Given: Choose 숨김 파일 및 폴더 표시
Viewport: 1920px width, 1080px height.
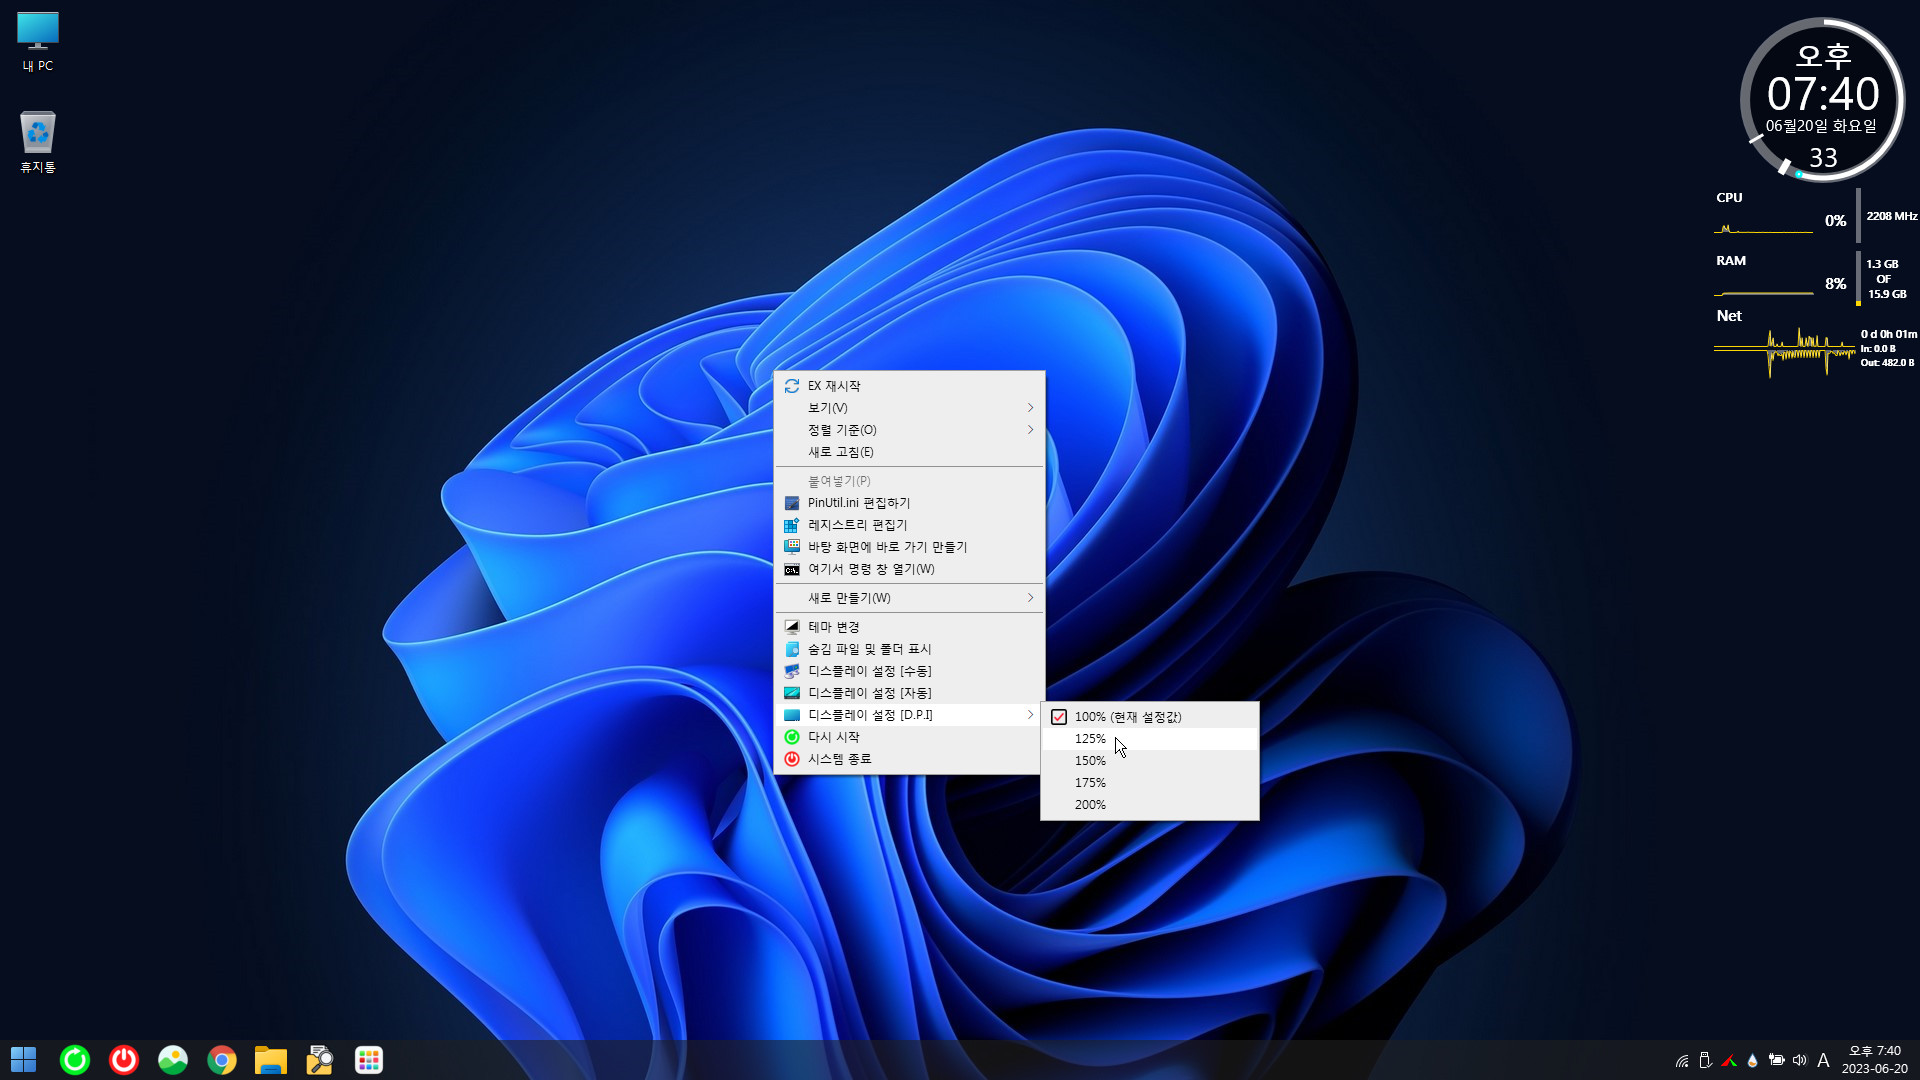Looking at the screenshot, I should [x=909, y=649].
